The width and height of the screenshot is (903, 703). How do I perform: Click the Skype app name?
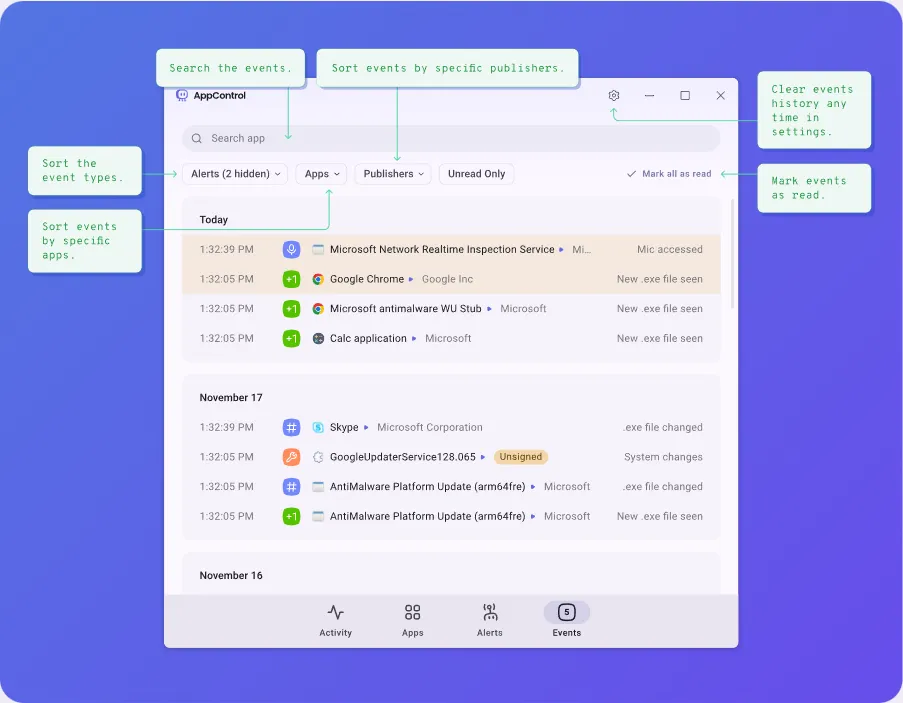344,427
